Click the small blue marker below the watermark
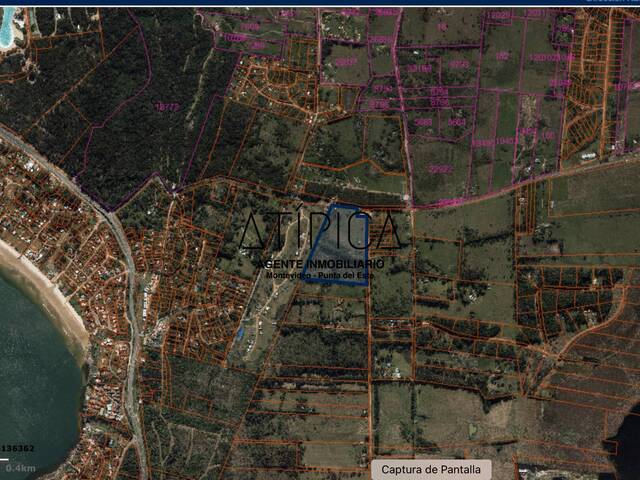 240,333
